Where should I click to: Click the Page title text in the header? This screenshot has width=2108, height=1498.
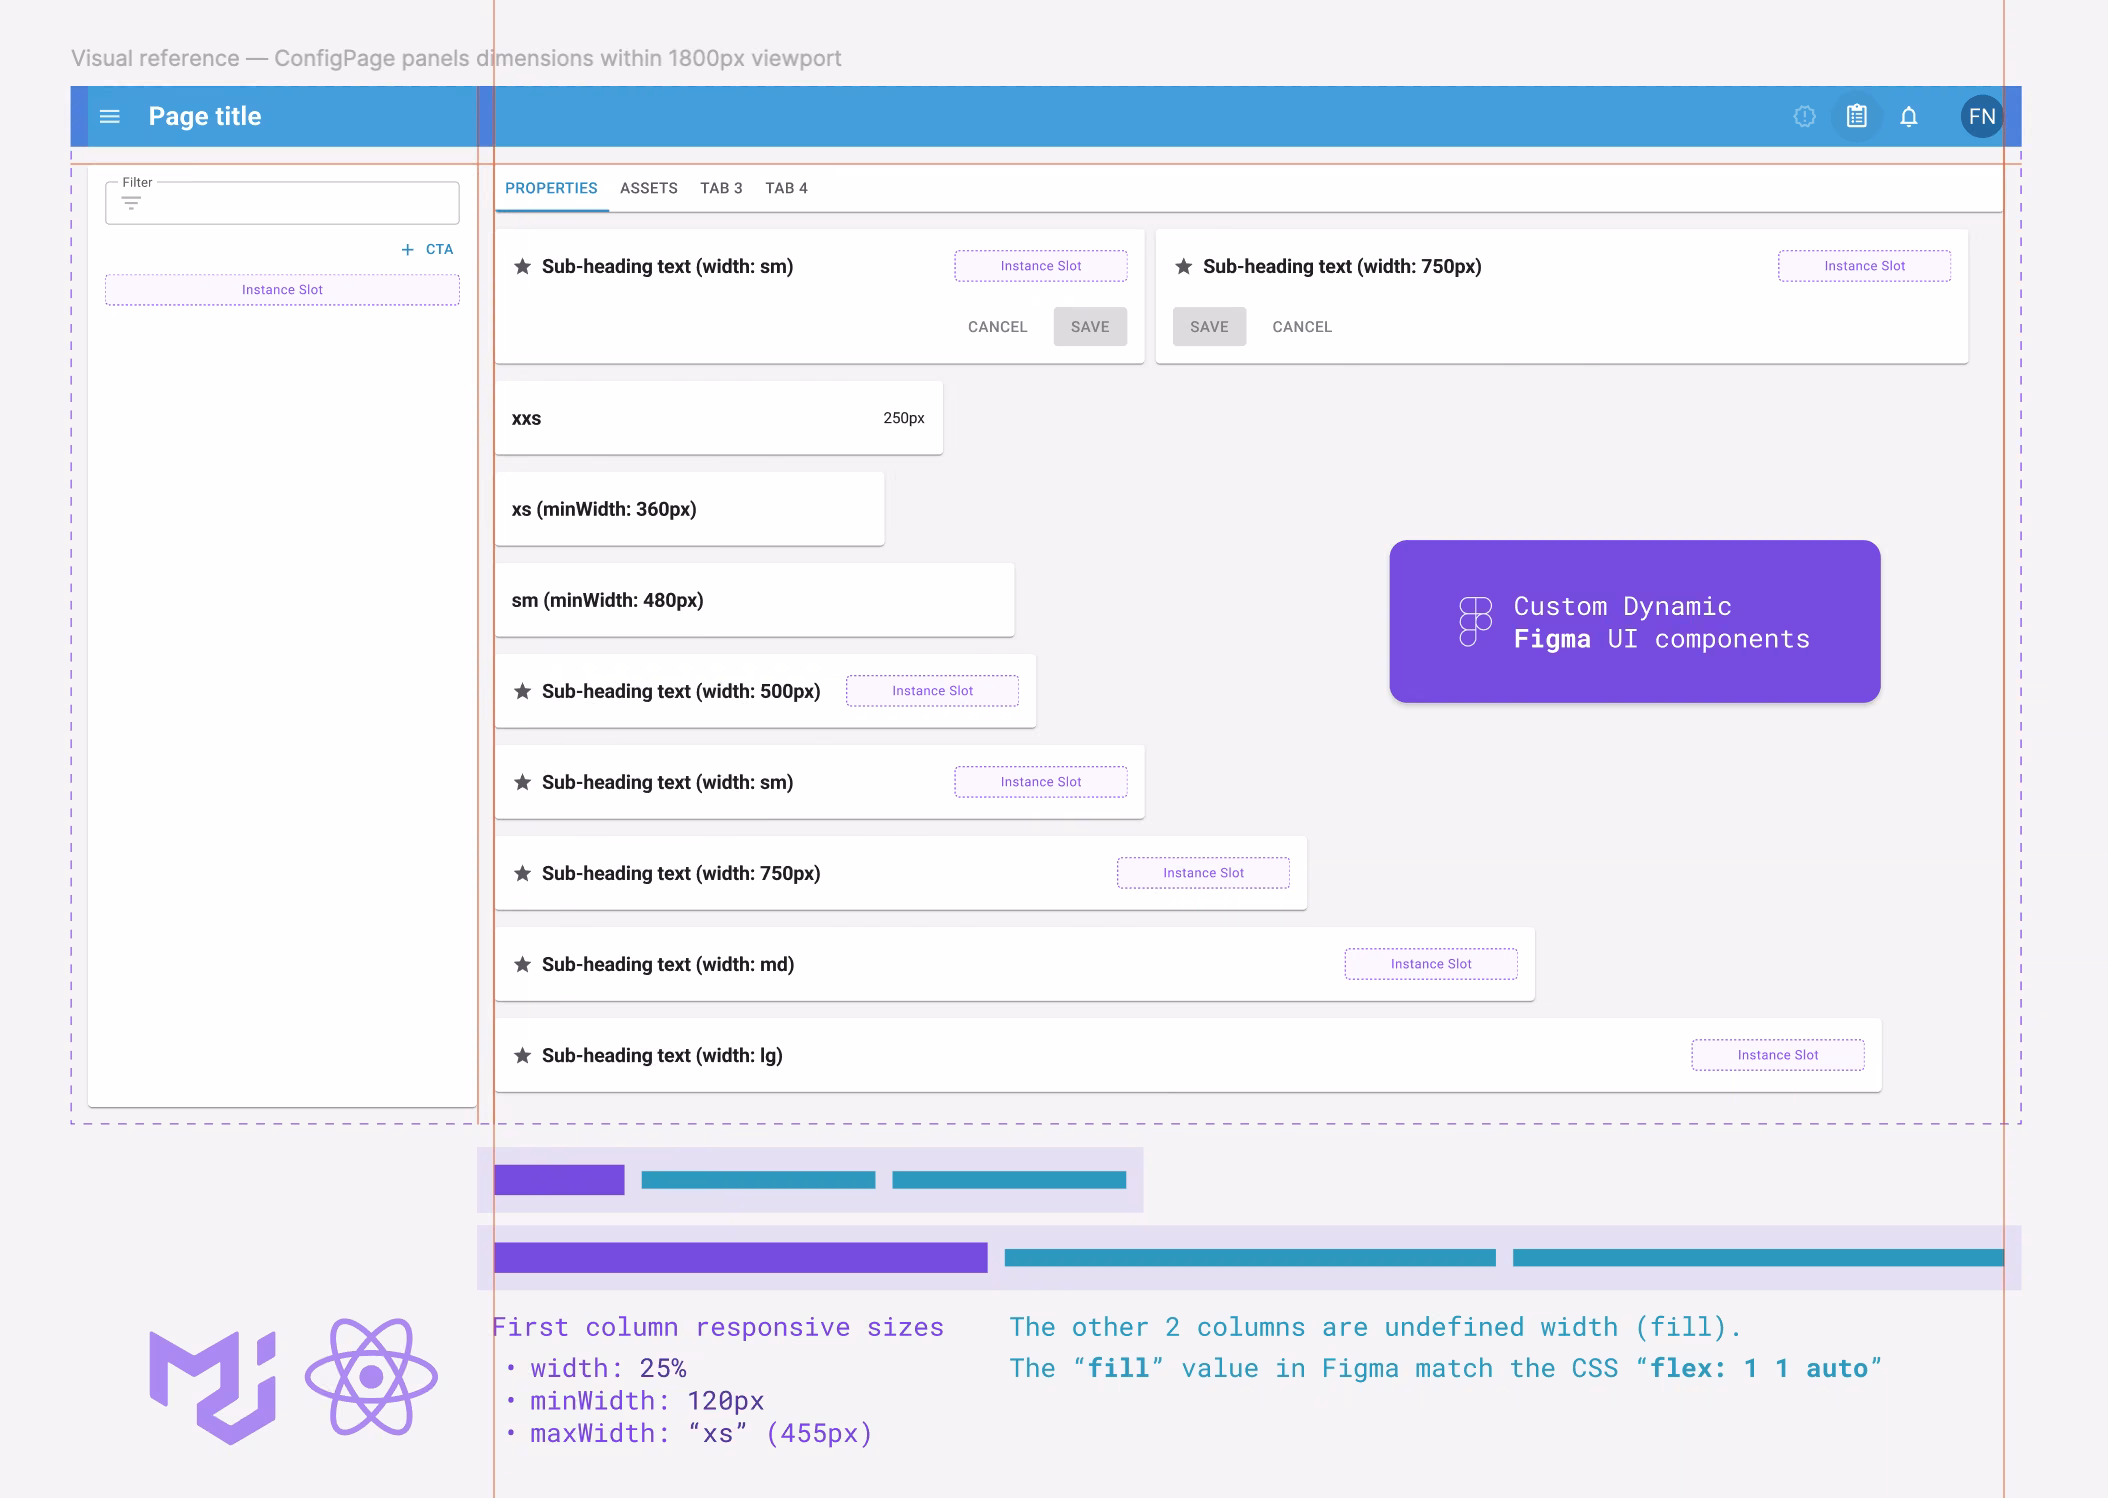click(205, 117)
